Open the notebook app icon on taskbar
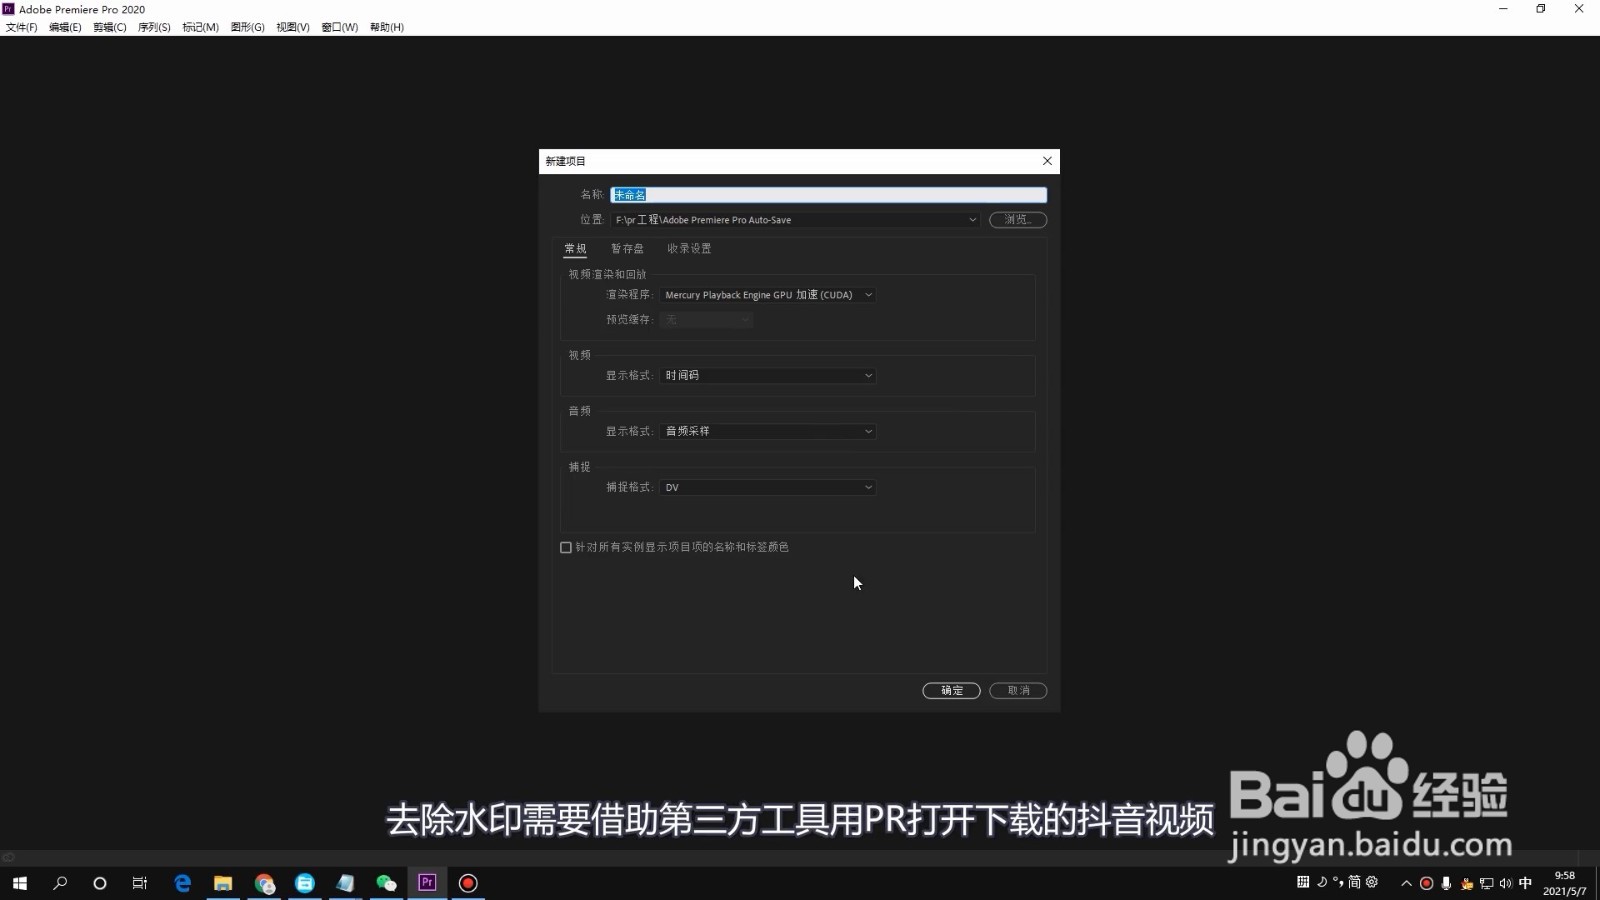The height and width of the screenshot is (900, 1600). [x=345, y=883]
